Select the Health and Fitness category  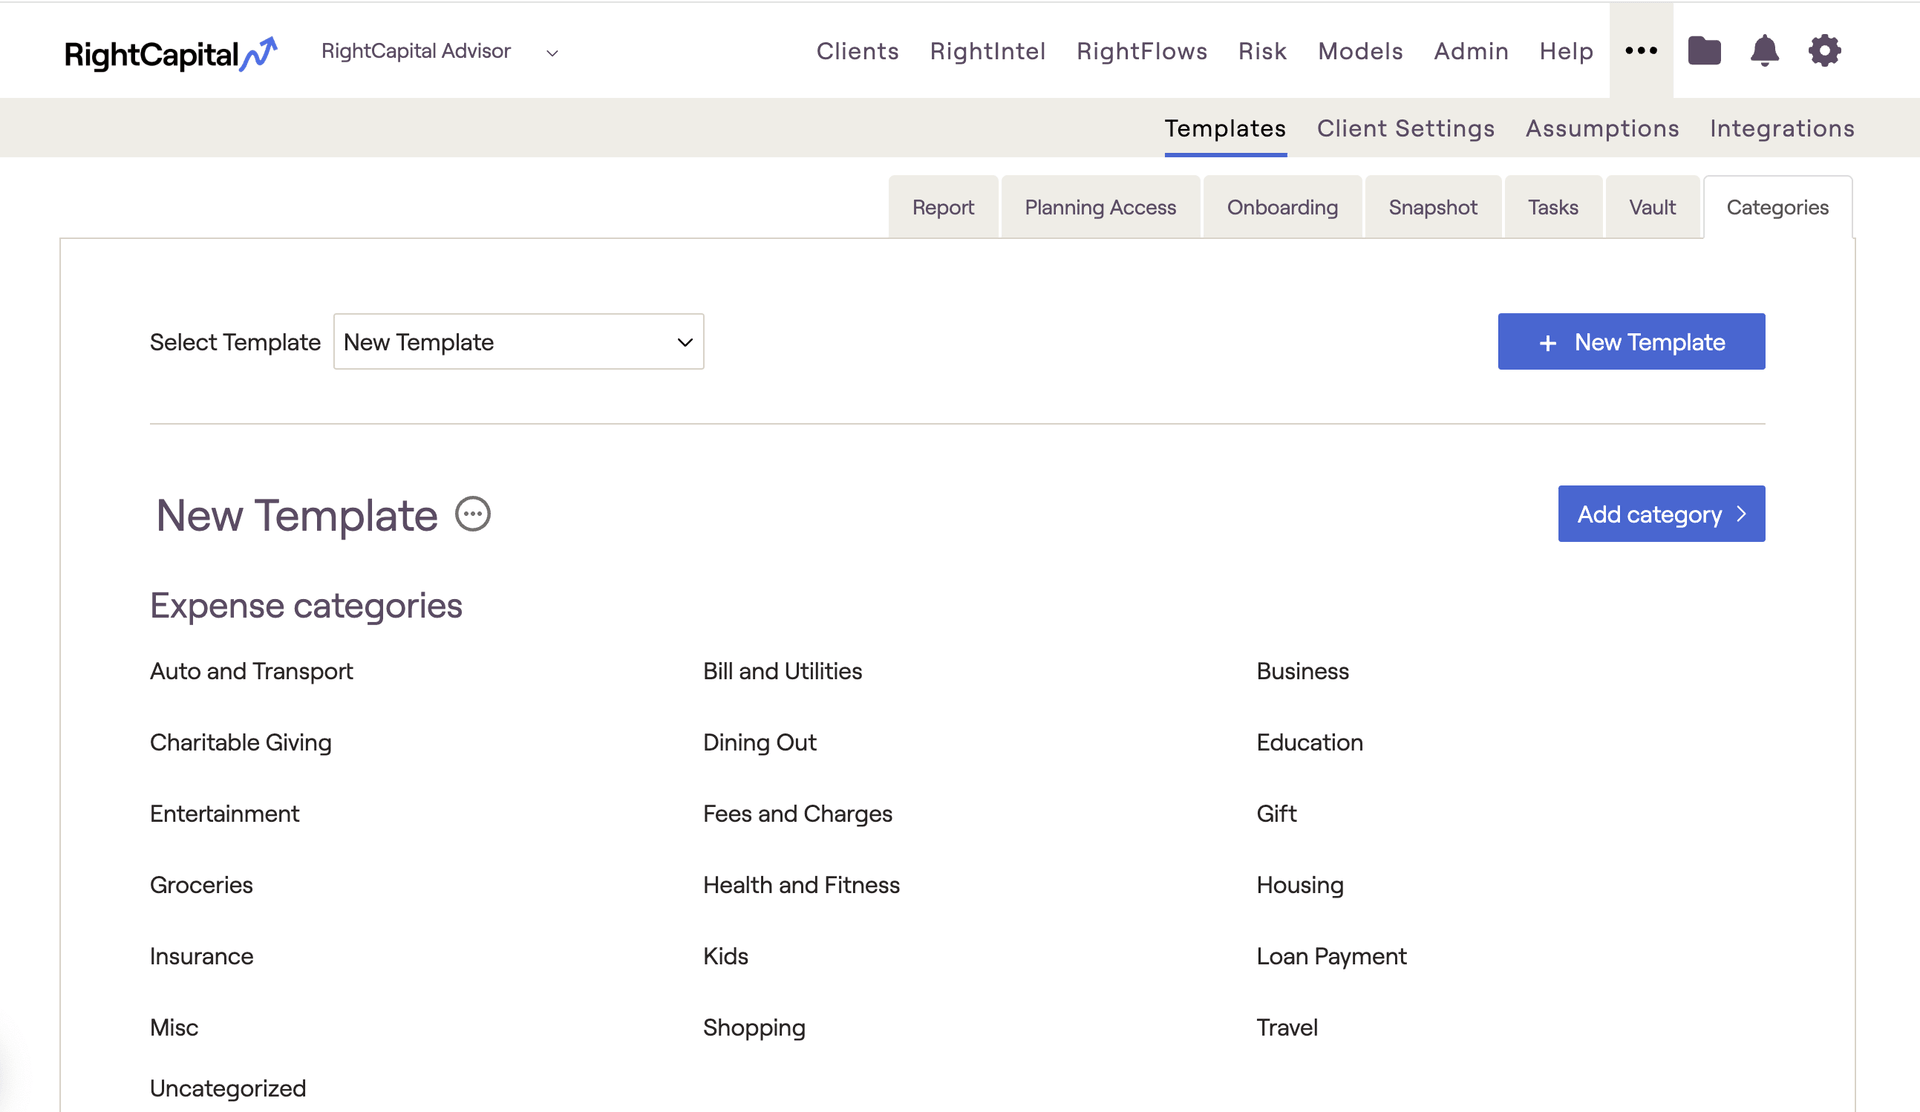tap(801, 885)
